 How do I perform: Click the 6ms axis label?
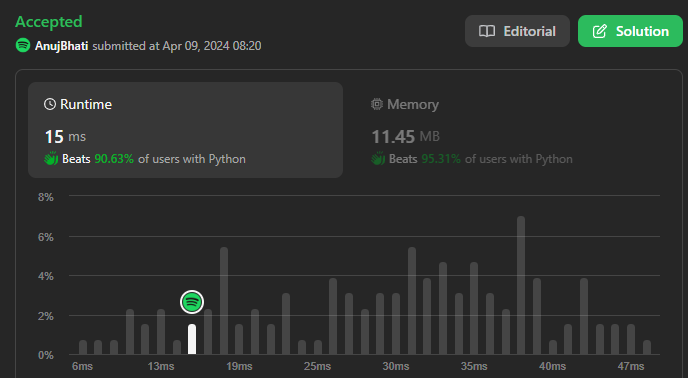click(x=82, y=366)
